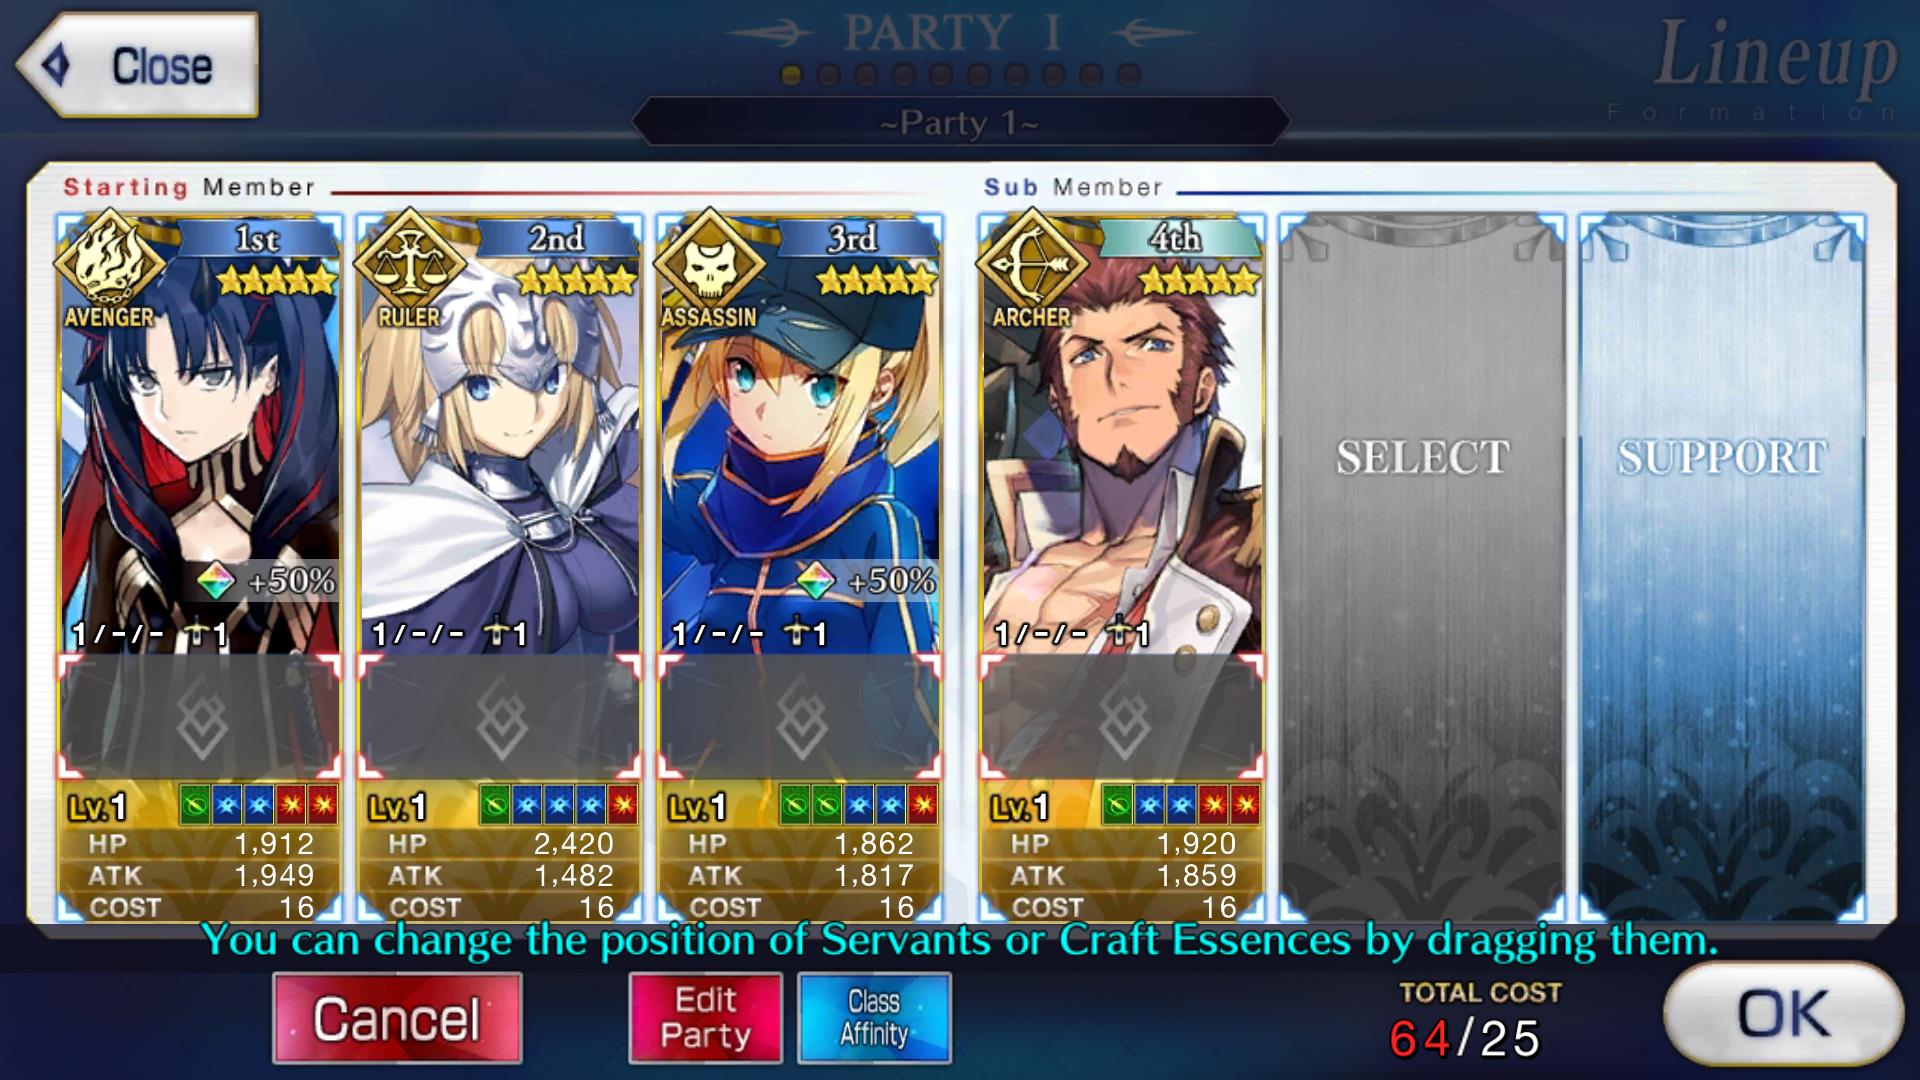Select empty Craft Essence slot under Archer
This screenshot has height=1080, width=1920.
click(x=1122, y=717)
